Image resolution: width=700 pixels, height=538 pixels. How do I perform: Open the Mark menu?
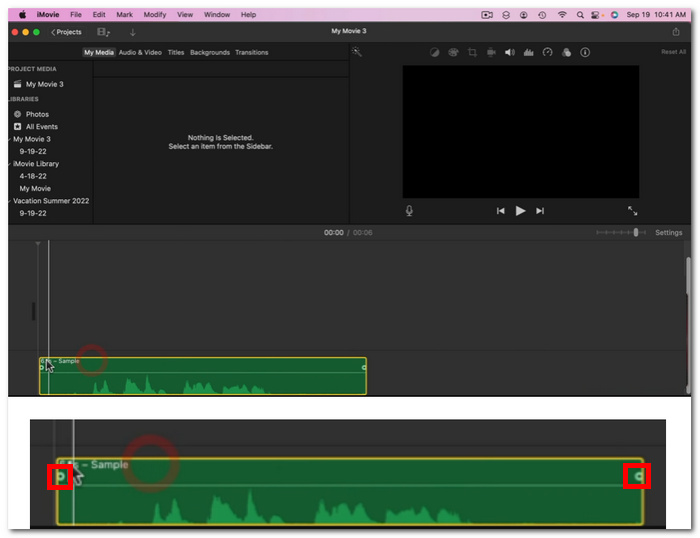[124, 15]
